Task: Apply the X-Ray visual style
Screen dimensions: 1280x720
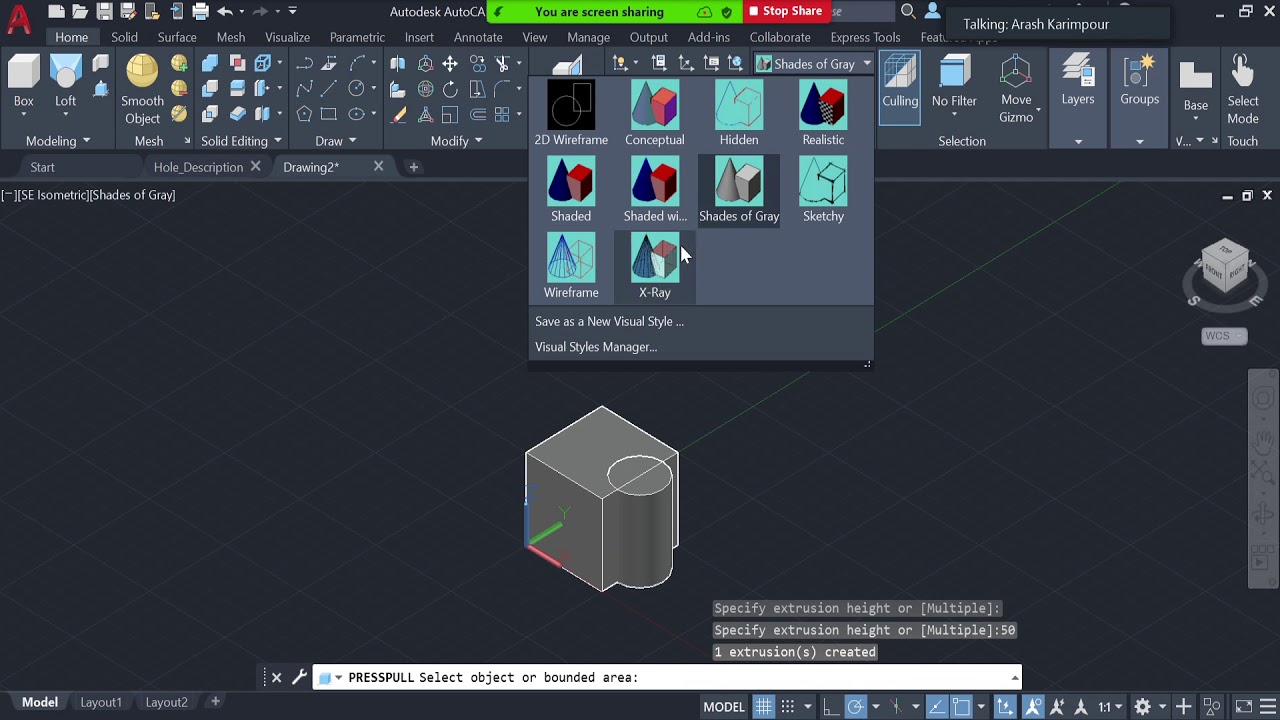Action: 655,266
